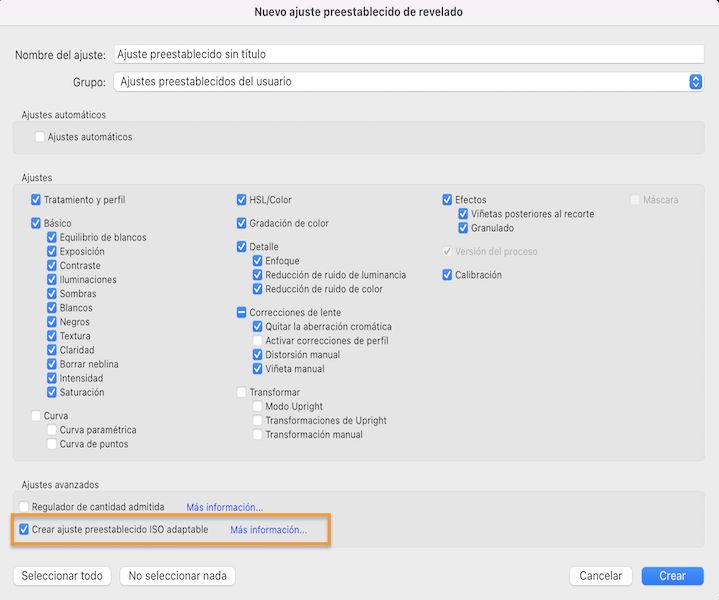Check the Transformar checkbox
This screenshot has width=719, height=600.
click(242, 393)
